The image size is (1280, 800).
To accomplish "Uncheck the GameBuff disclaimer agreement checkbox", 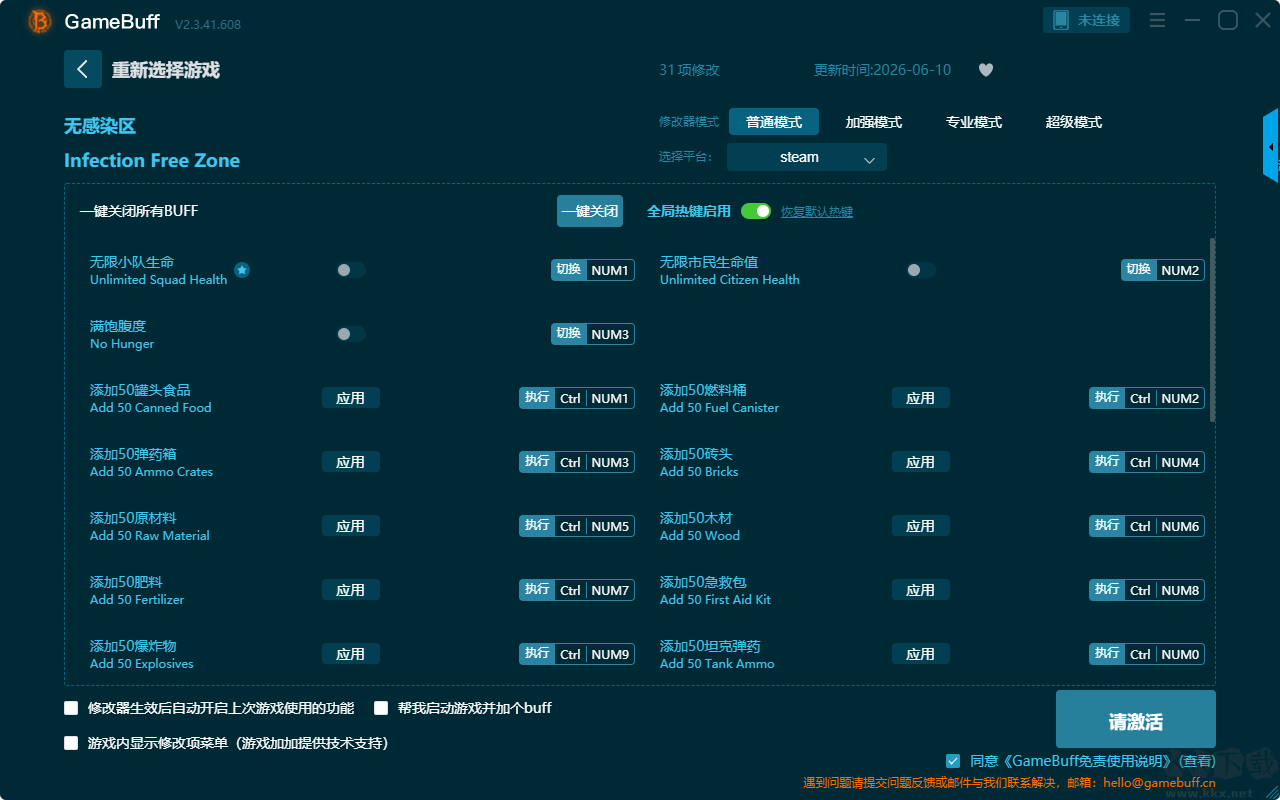I will tap(953, 761).
